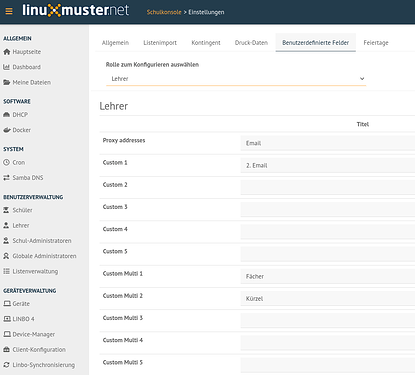Image resolution: width=415 pixels, height=375 pixels.
Task: Open the Druck-Daten tab
Action: (x=251, y=43)
